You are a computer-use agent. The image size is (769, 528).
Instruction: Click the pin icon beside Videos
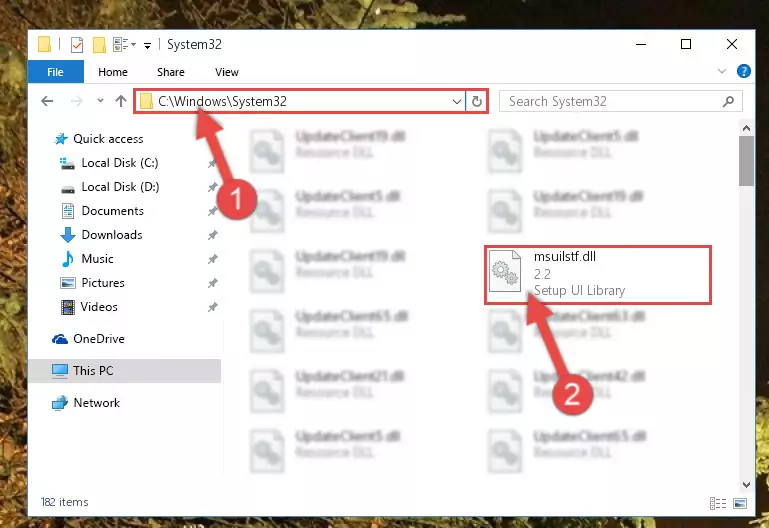point(212,307)
